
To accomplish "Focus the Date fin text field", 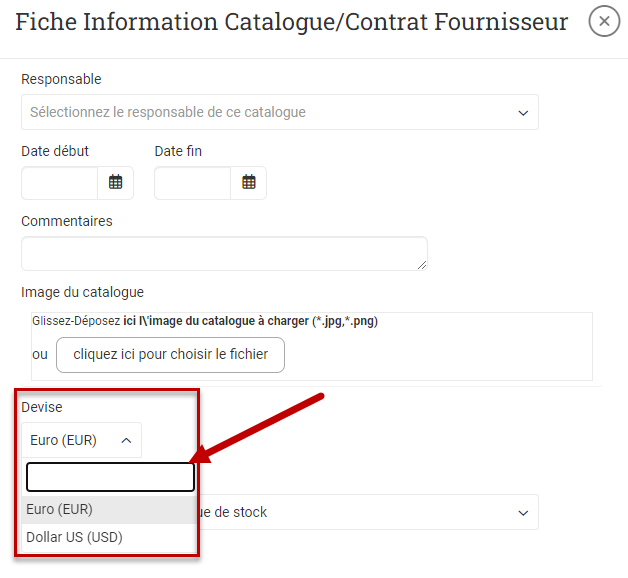I will click(192, 183).
